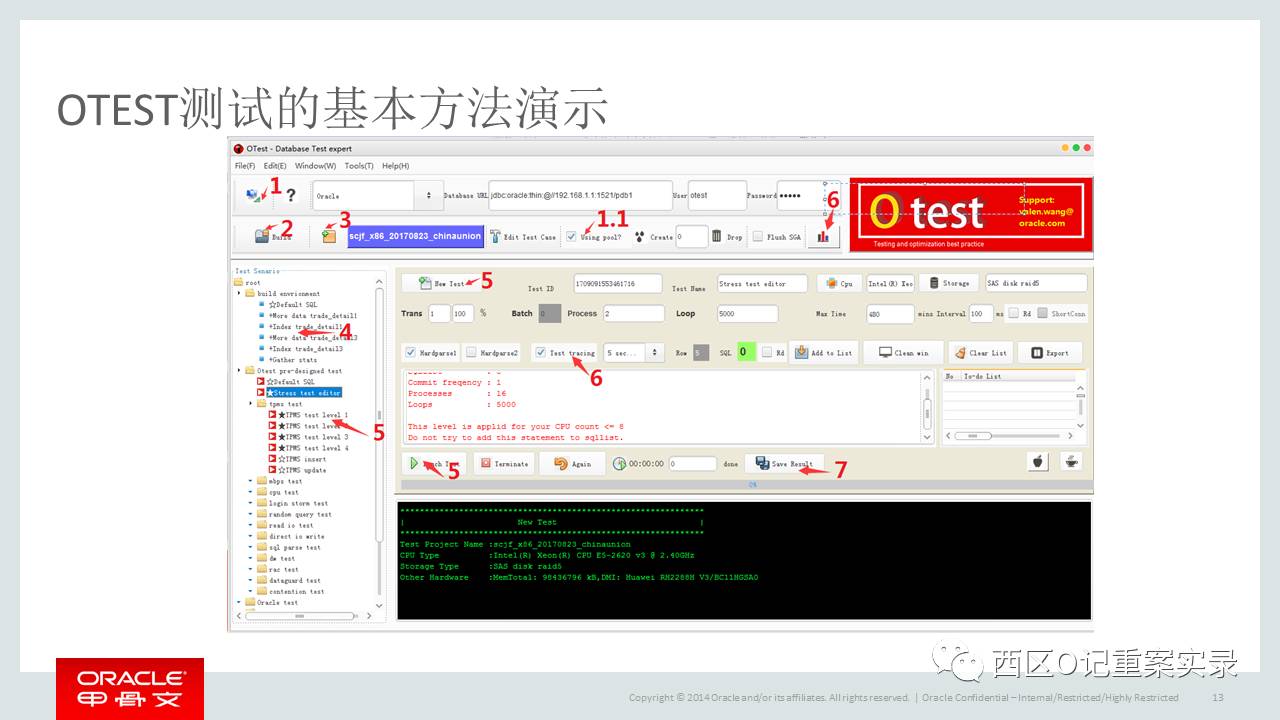Open the Tools(T) menu
Image resolution: width=1280 pixels, height=720 pixels.
[359, 166]
